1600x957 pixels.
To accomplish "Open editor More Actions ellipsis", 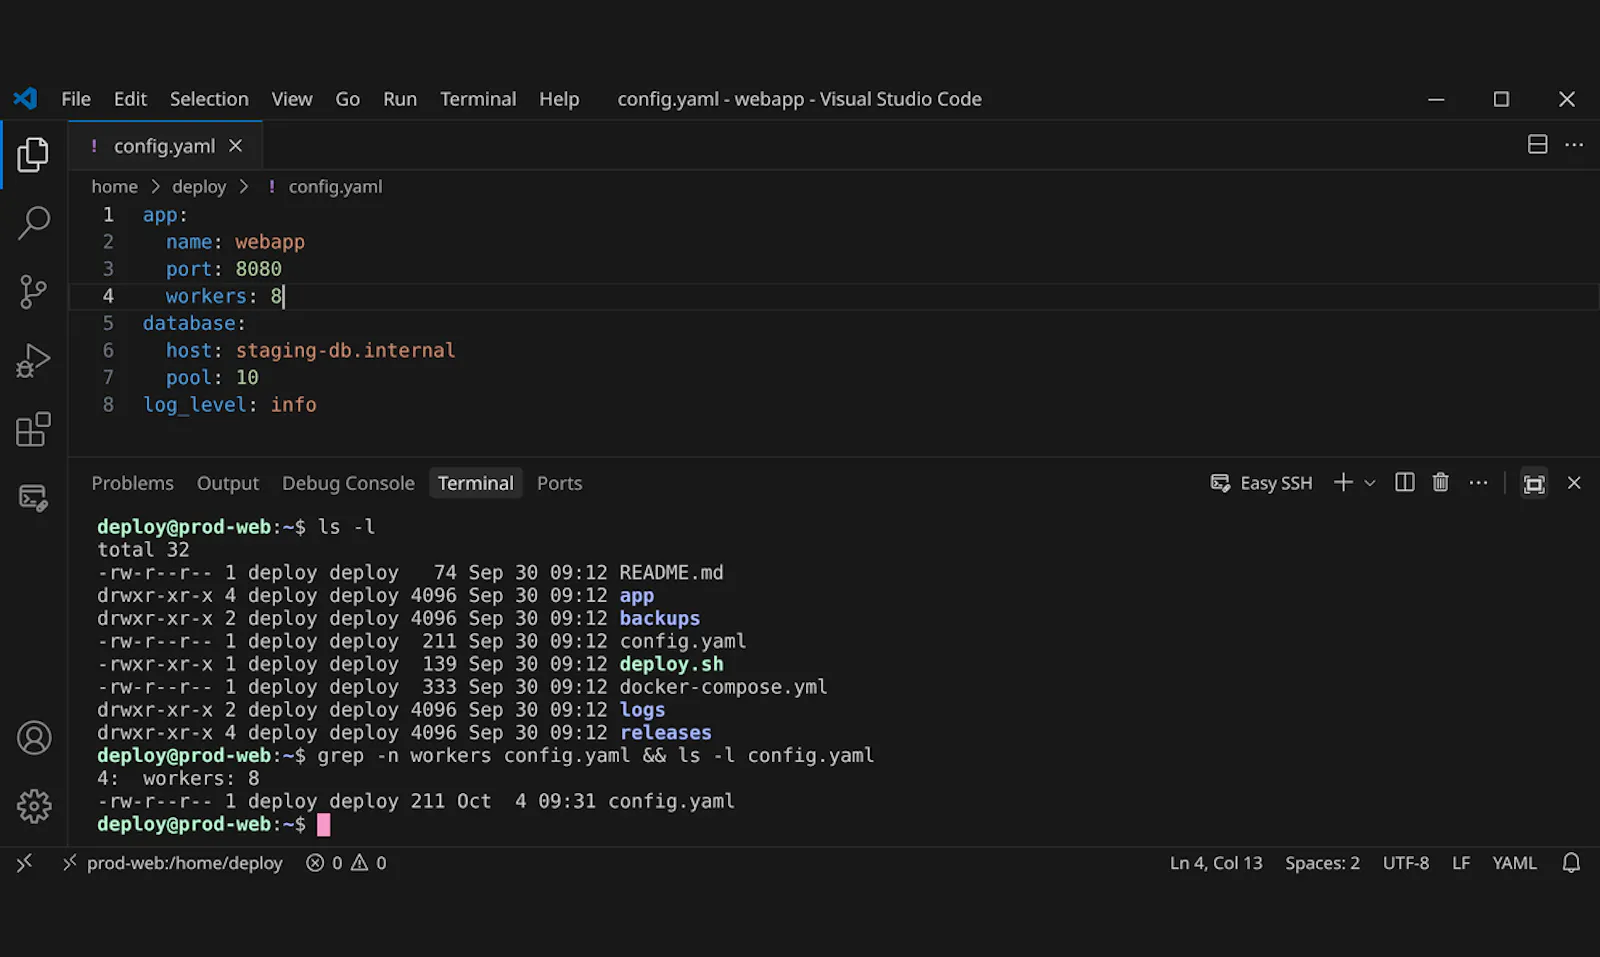I will pos(1574,145).
